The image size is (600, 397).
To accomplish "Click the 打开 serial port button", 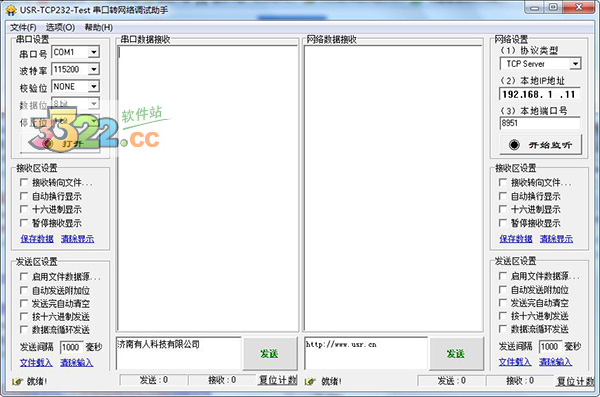I will (61, 144).
